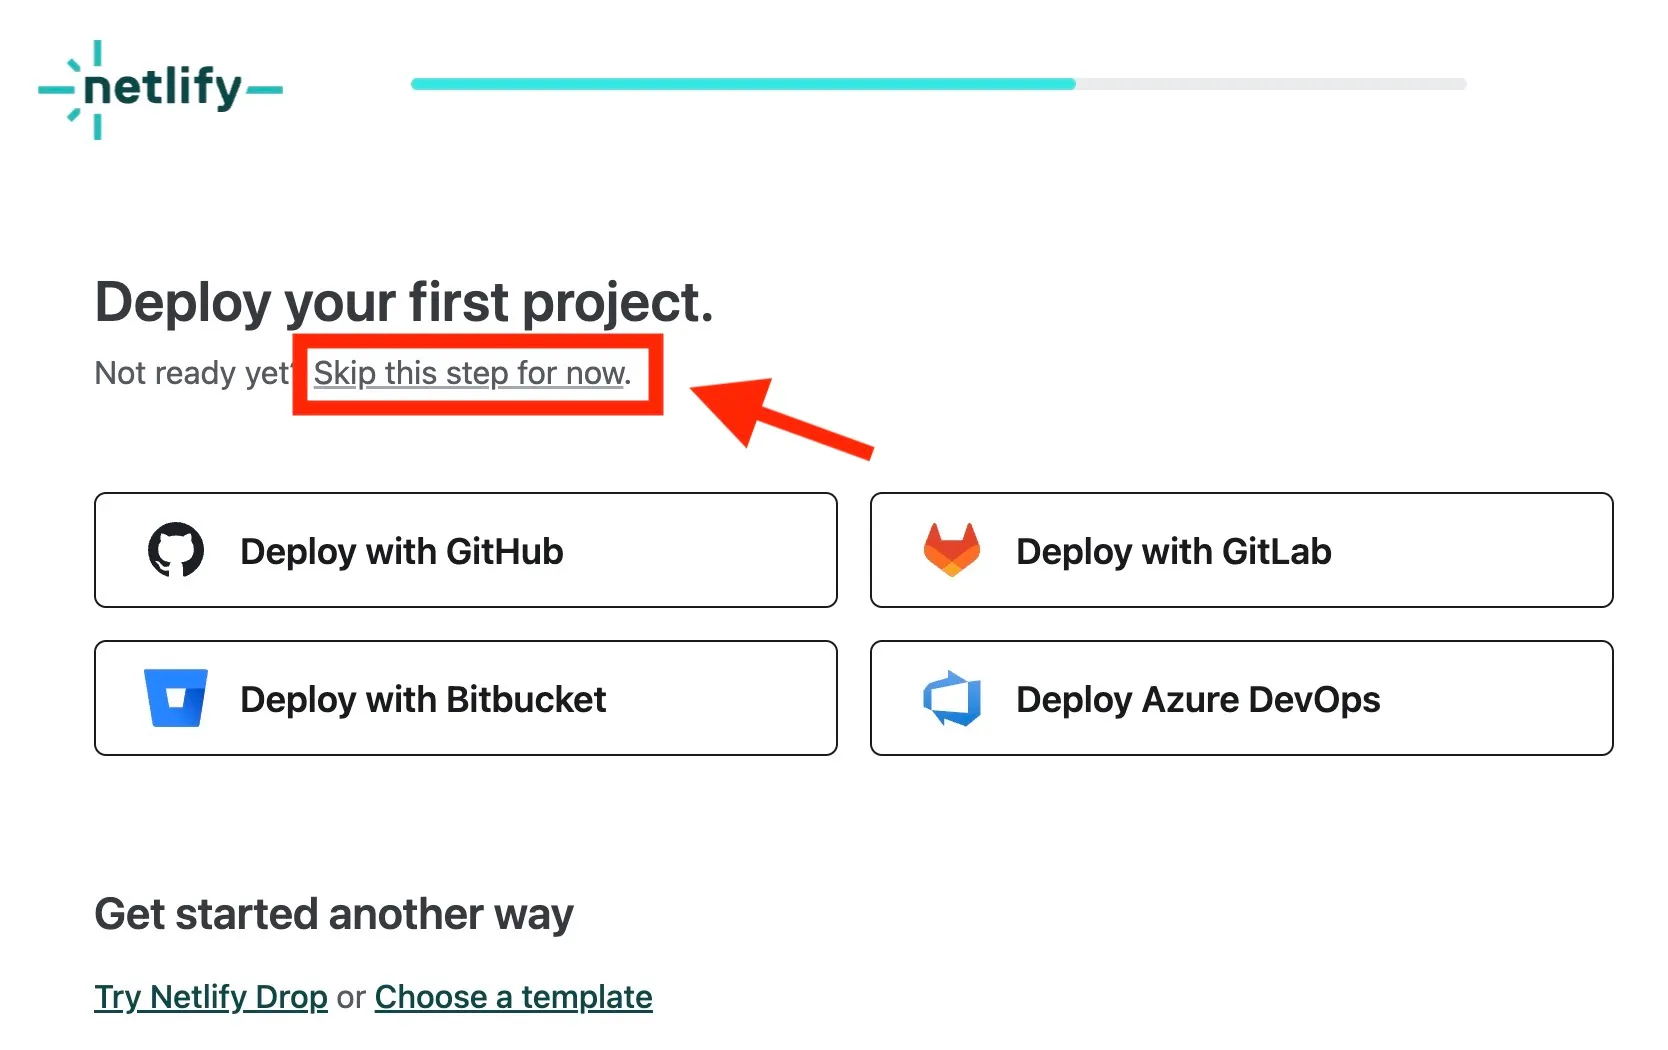The image size is (1668, 1050).
Task: Skip this step for now
Action: (472, 373)
